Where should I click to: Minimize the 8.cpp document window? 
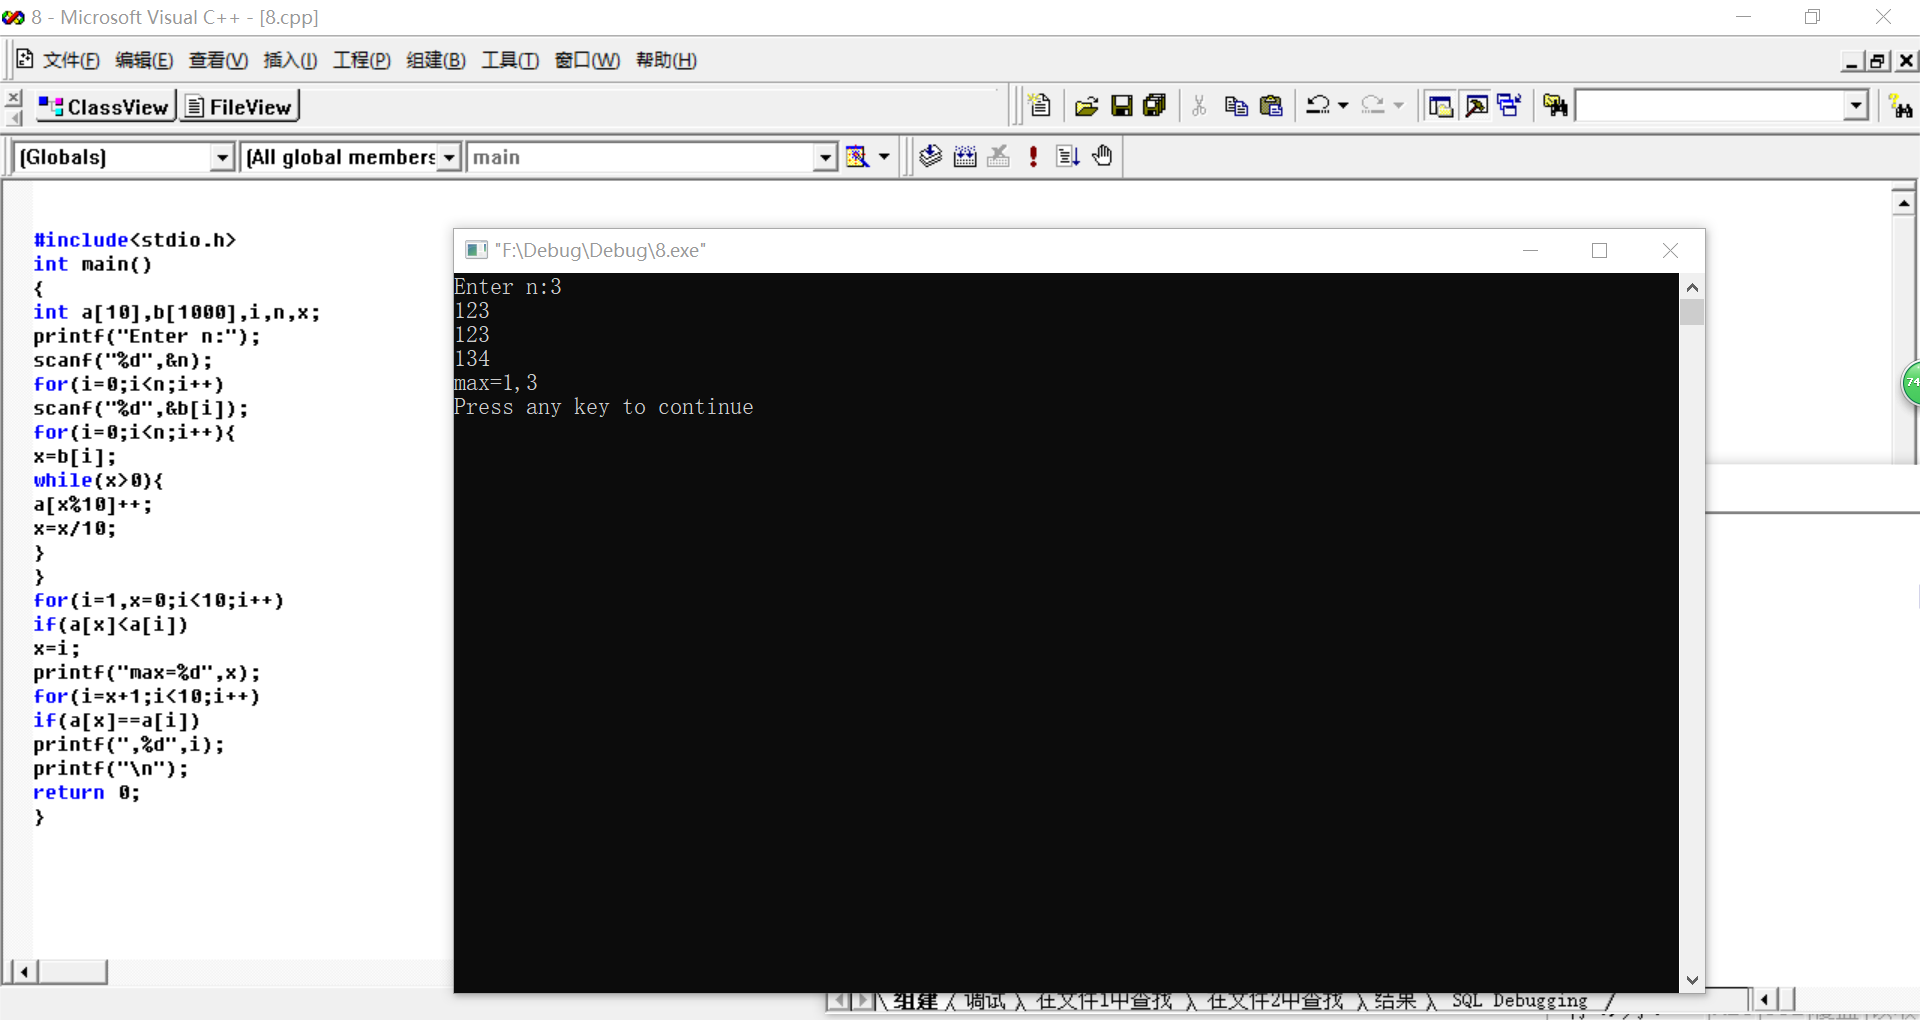(x=1852, y=61)
